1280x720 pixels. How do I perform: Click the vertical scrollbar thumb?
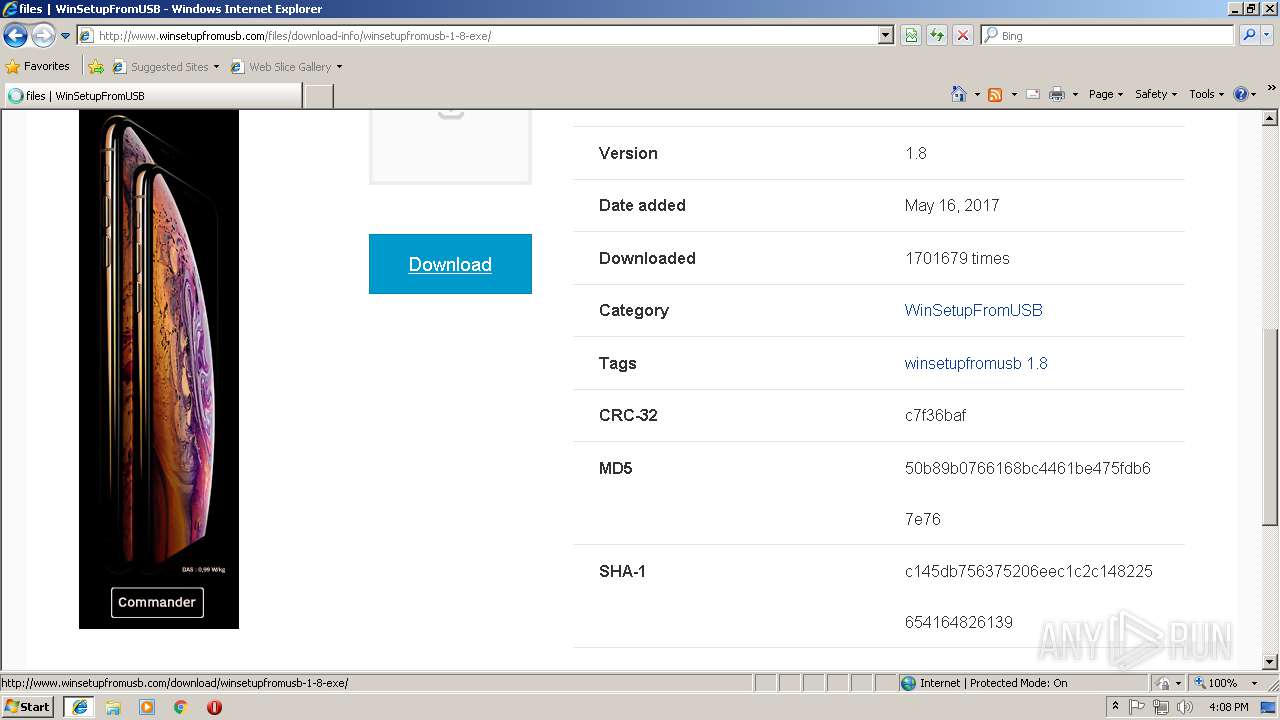click(1270, 427)
